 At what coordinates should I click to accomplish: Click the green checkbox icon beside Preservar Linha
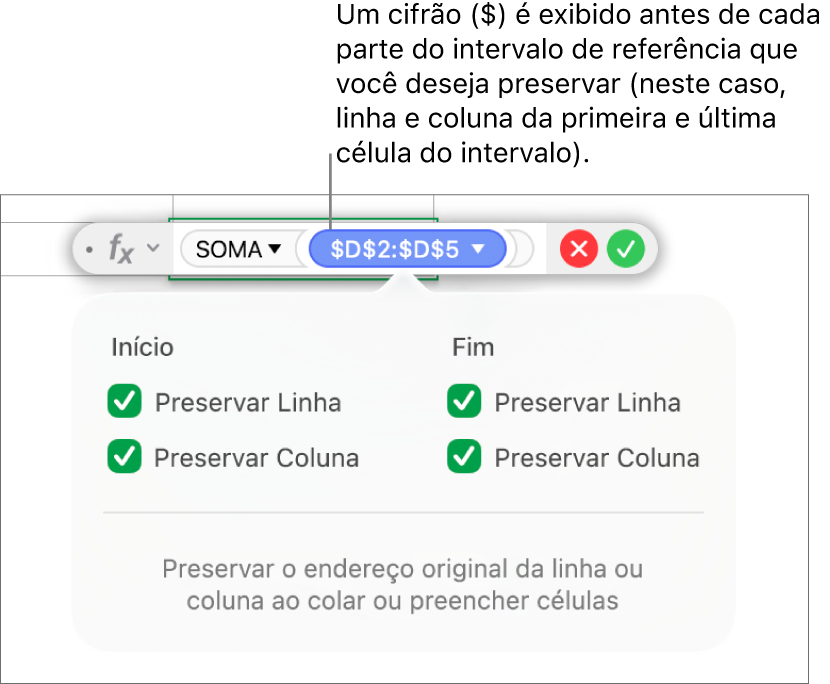(x=124, y=401)
